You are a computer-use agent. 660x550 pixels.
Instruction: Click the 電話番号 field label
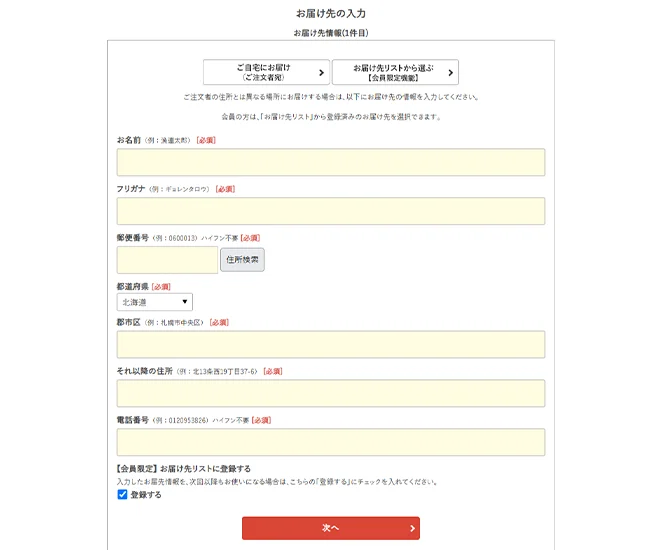coord(133,421)
